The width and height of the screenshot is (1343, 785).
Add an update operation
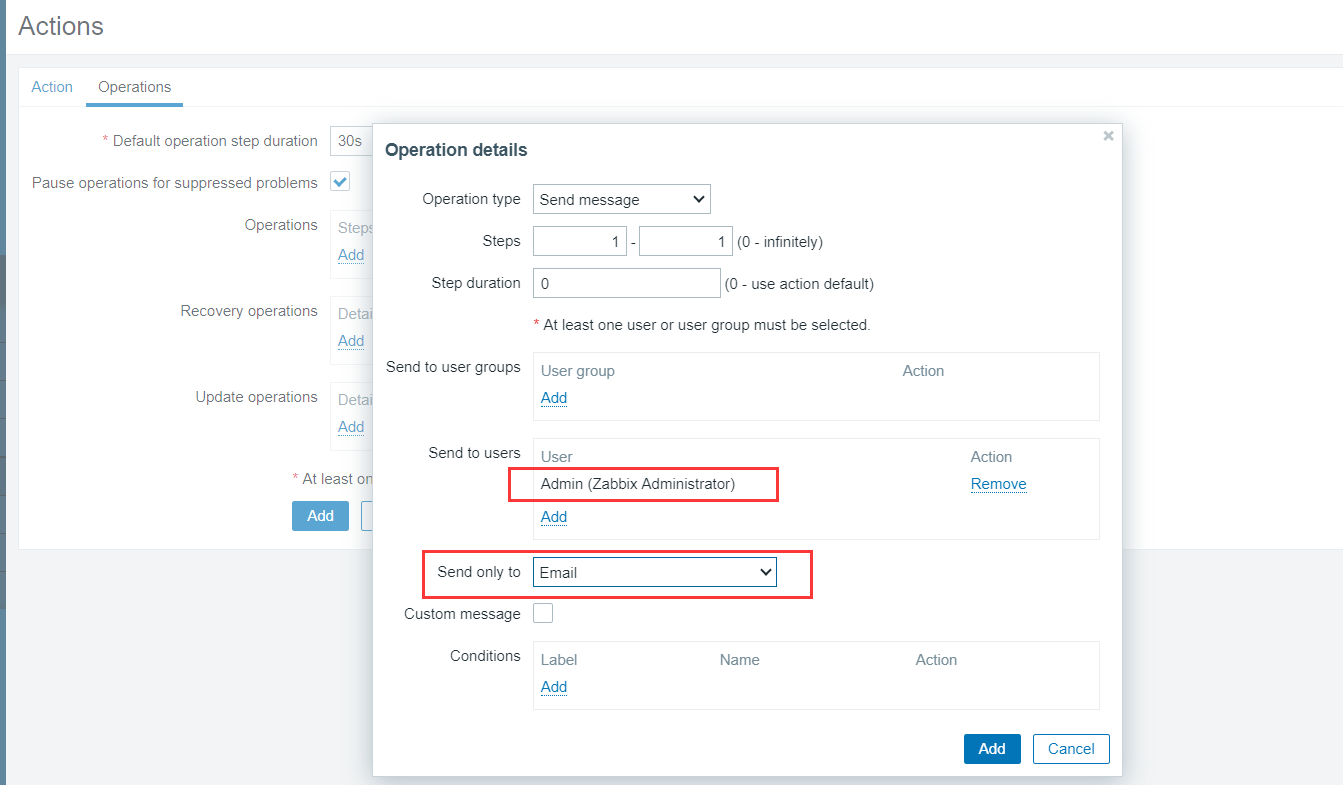click(351, 427)
